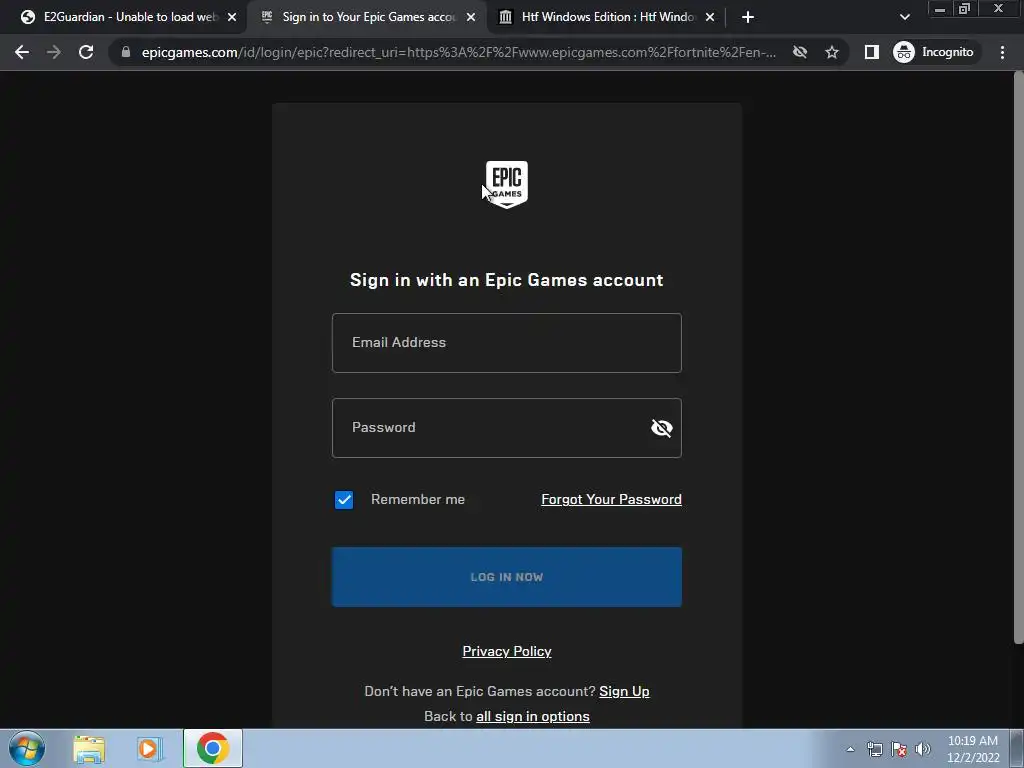Reload the Epic Games login page
The width and height of the screenshot is (1024, 768).
pos(86,52)
